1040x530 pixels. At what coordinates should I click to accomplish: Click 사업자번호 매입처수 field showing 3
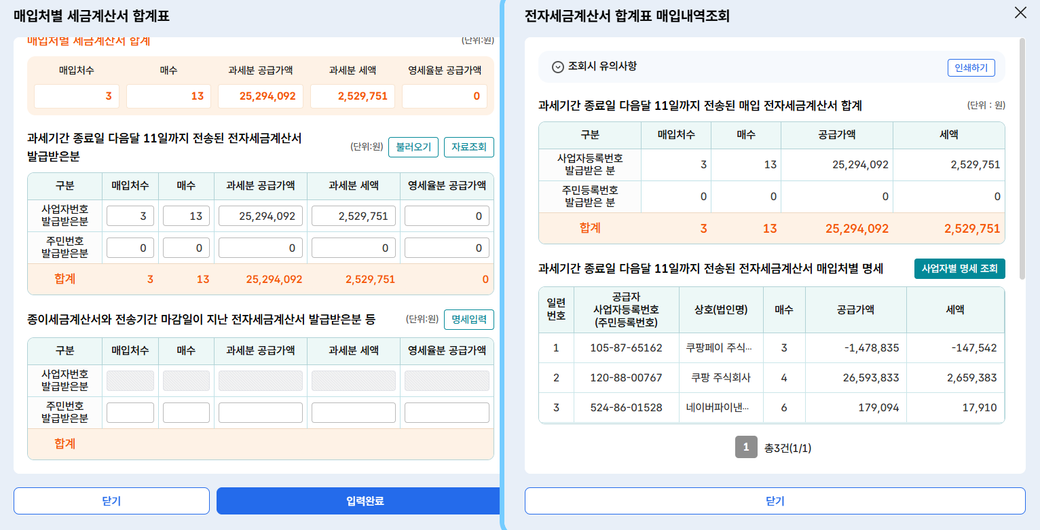pos(130,216)
